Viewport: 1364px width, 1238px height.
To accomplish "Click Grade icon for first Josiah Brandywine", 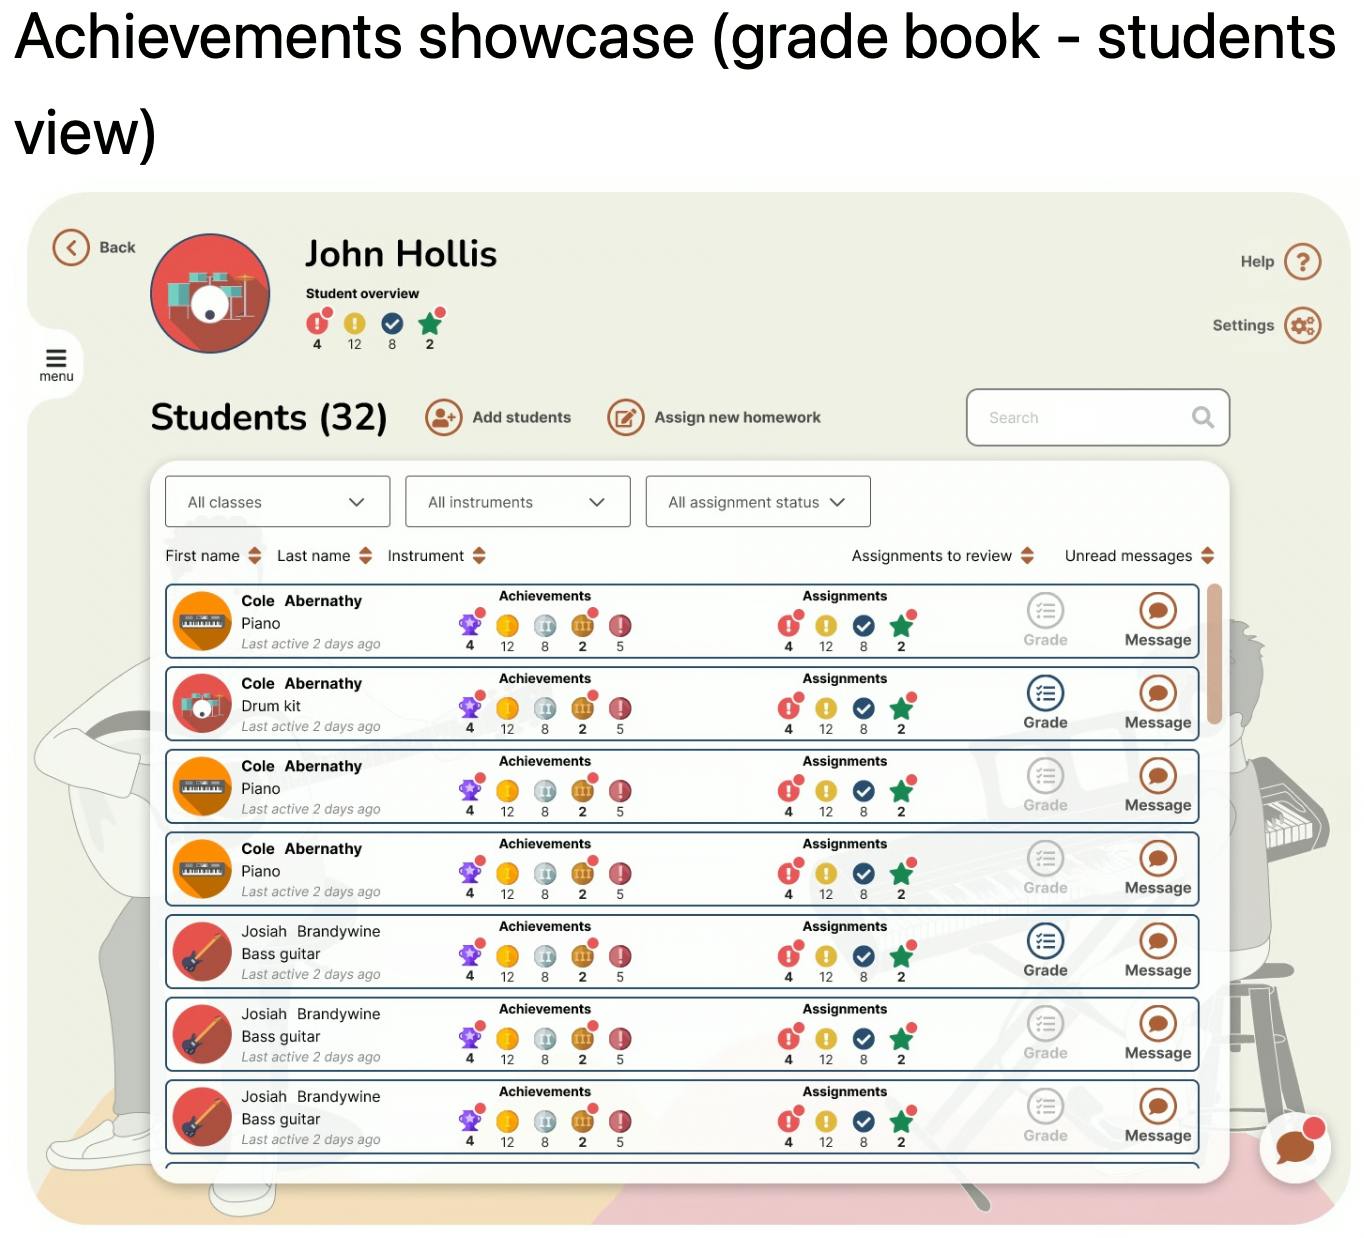I will (x=1045, y=941).
